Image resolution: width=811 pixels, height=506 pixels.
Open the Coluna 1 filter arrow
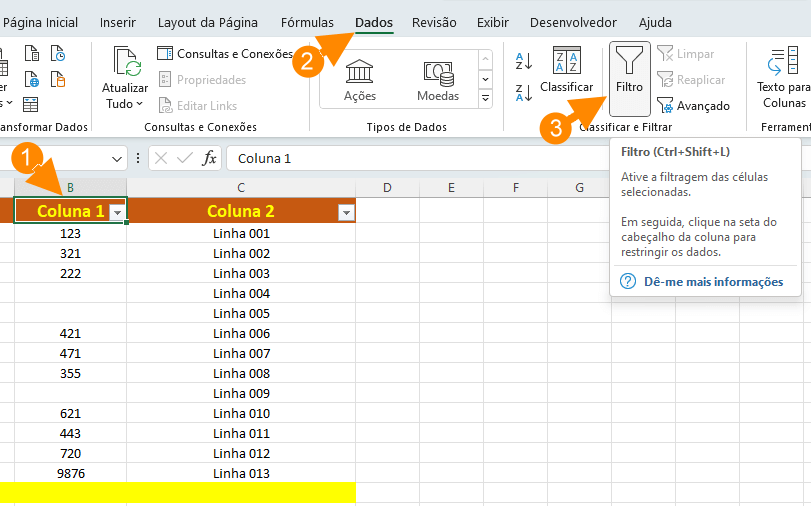click(117, 213)
